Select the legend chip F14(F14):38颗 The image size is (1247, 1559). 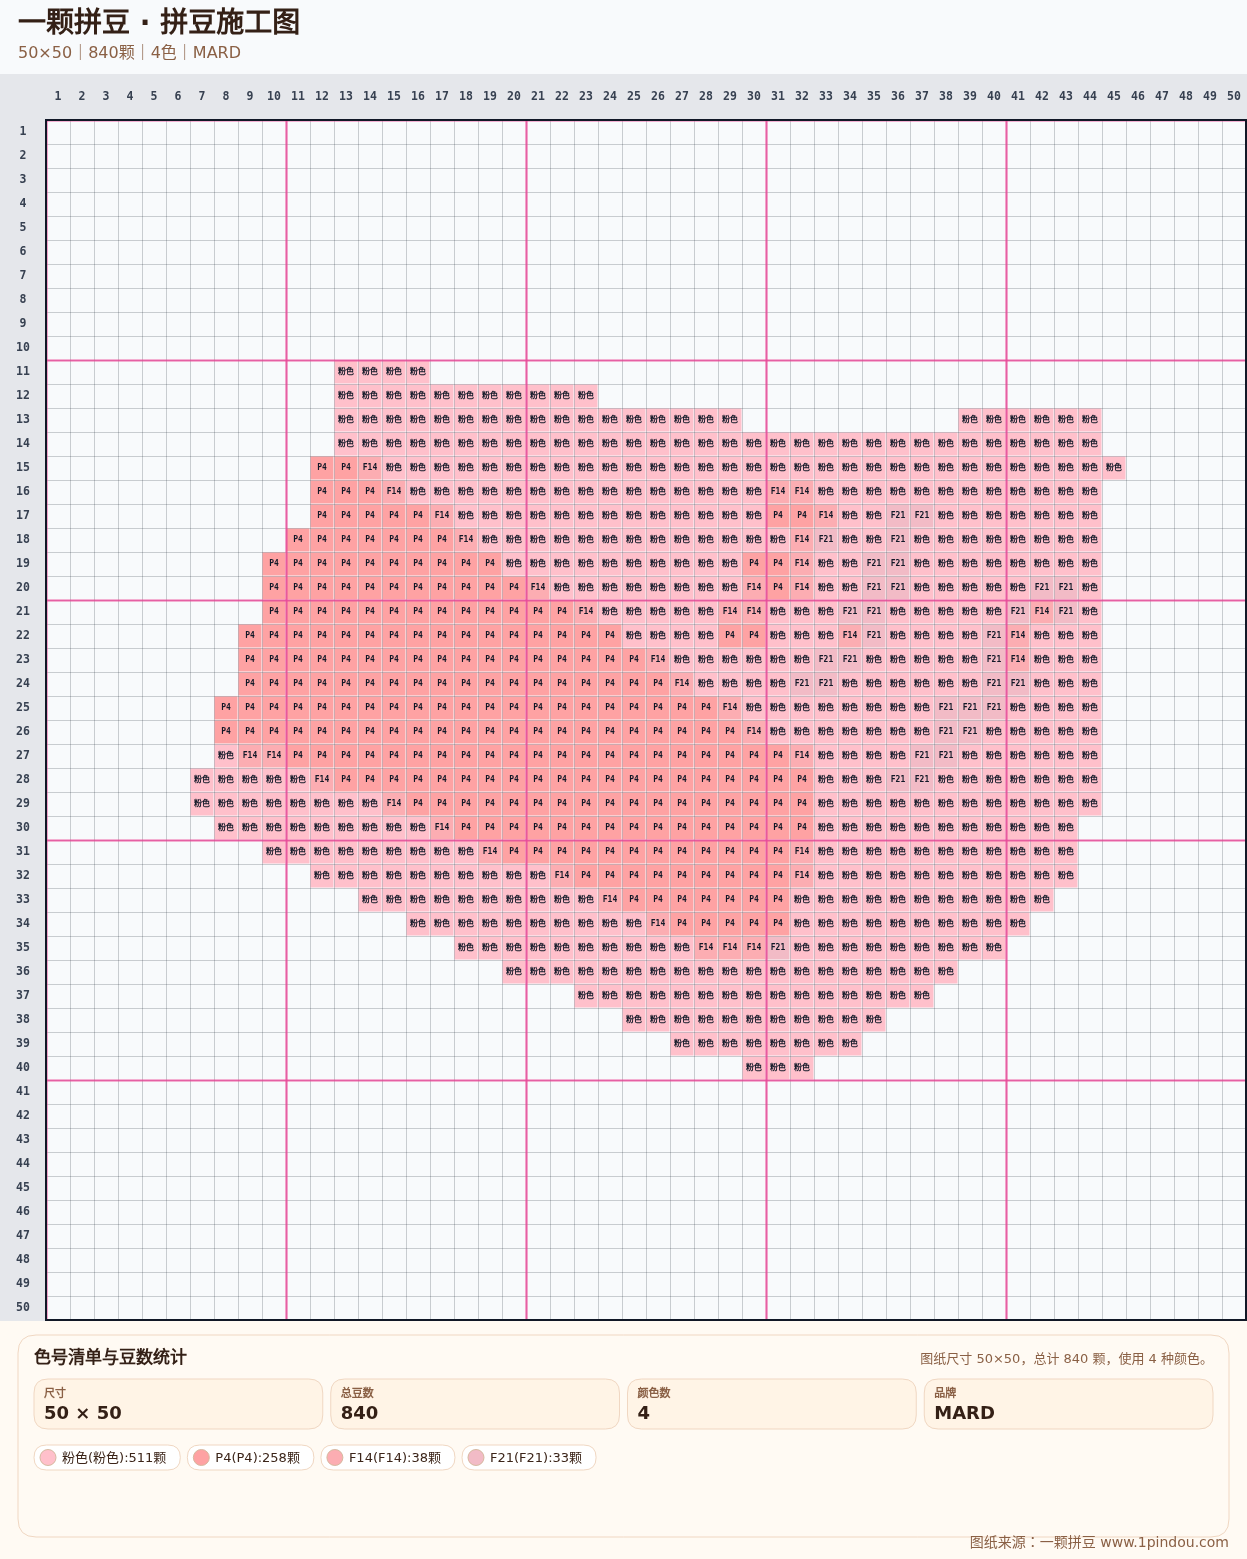pos(388,1458)
